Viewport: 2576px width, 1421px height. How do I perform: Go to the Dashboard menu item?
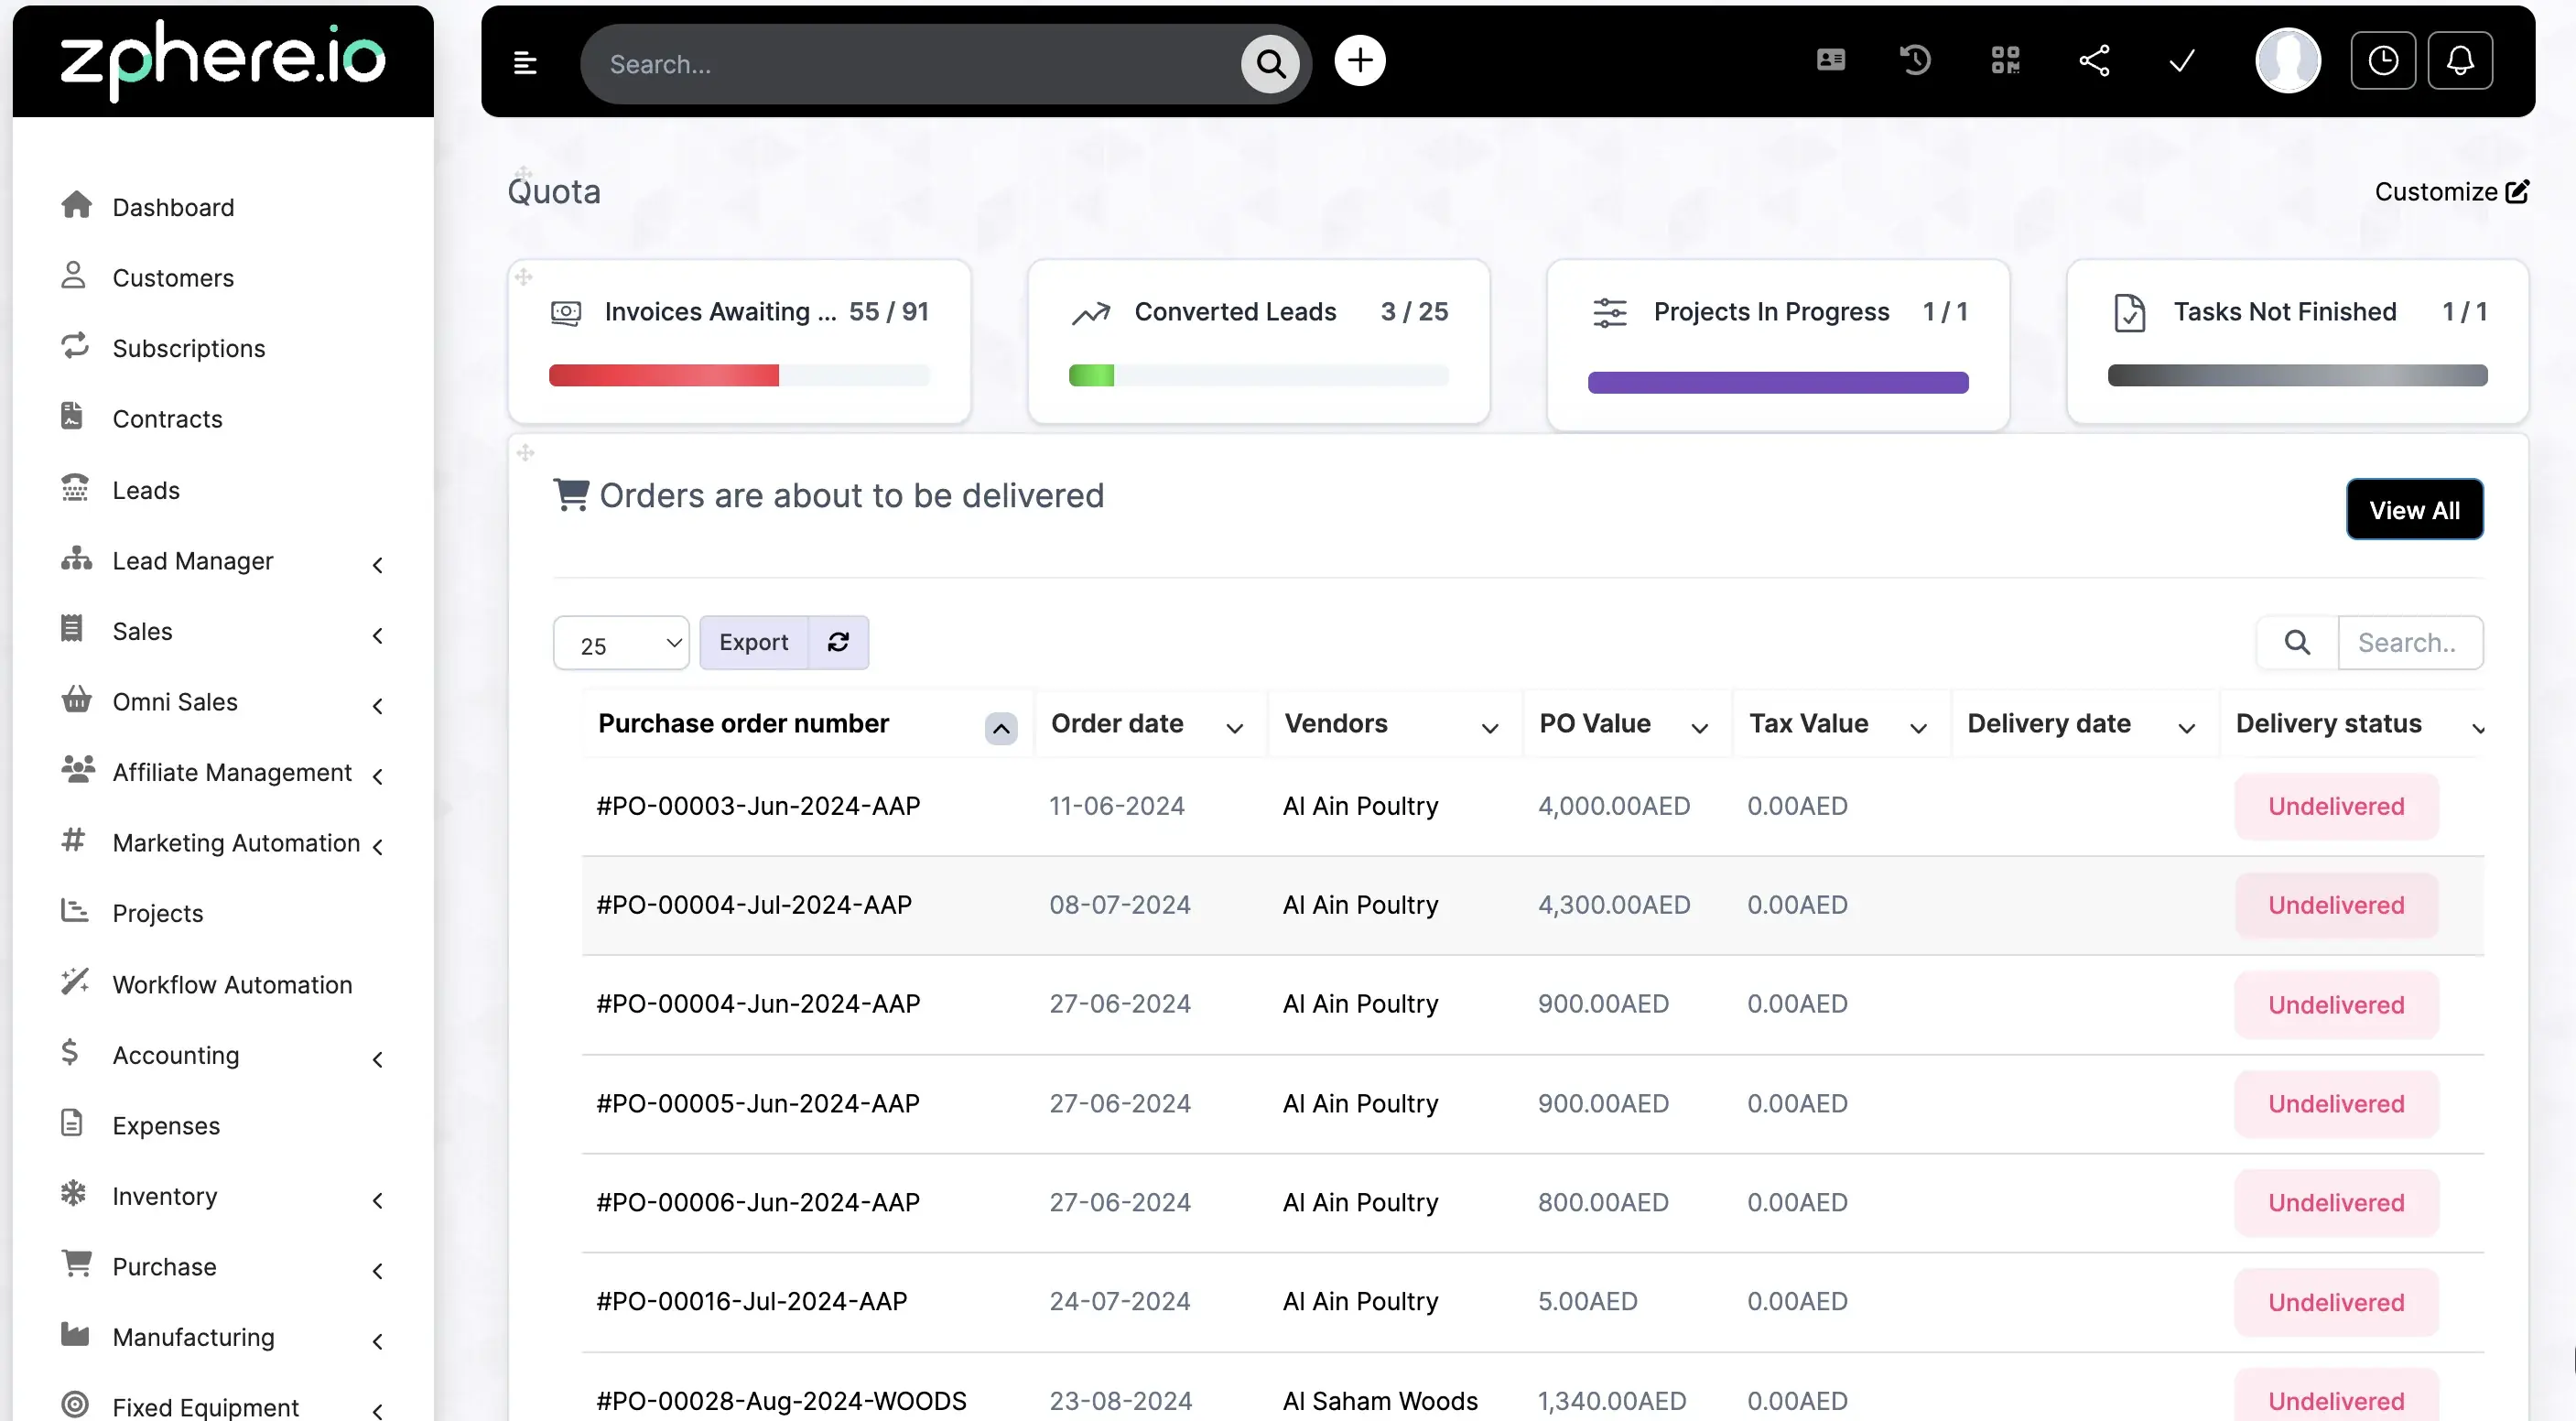[171, 207]
